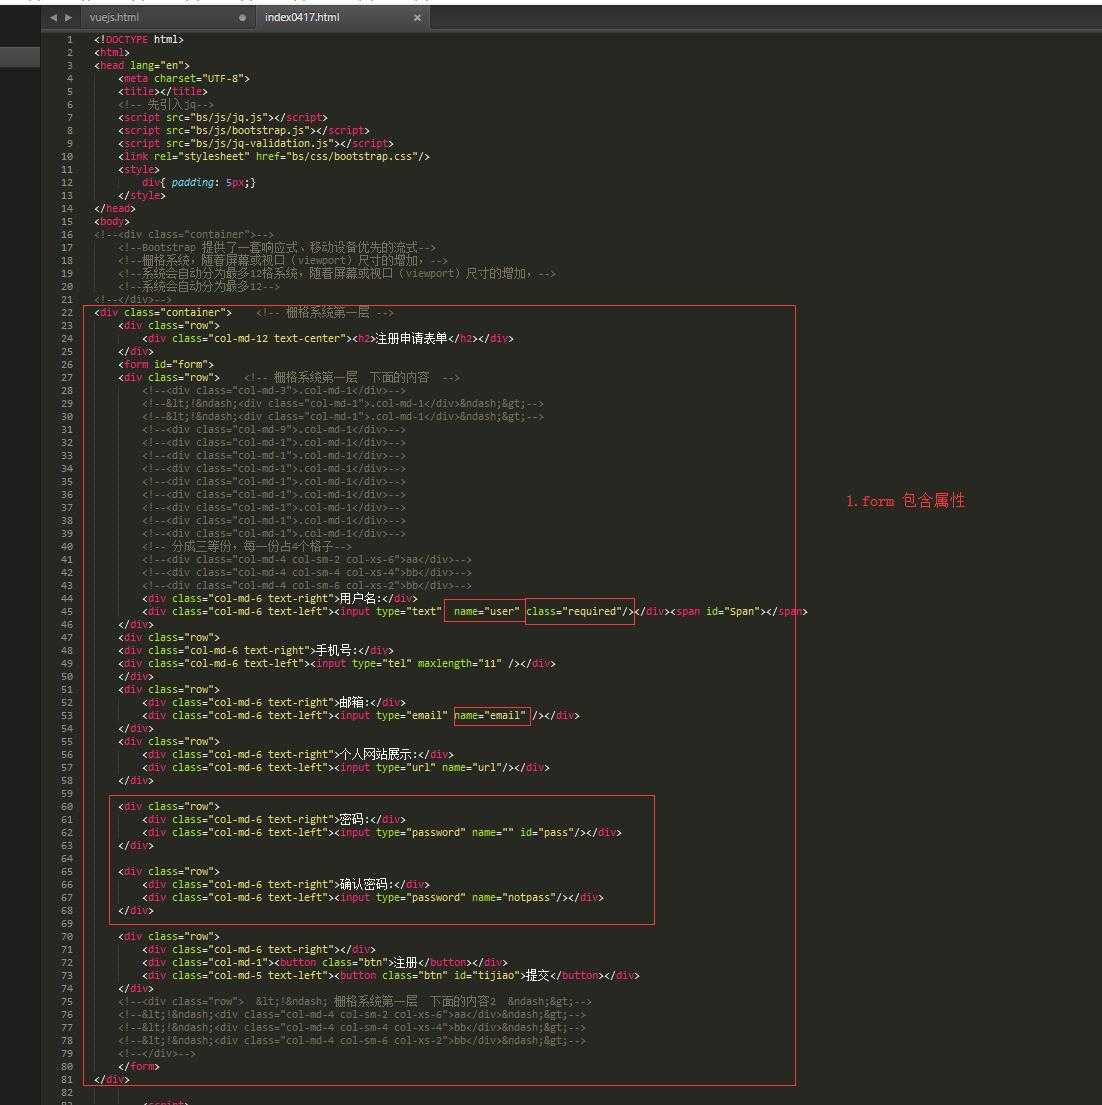Click gutter line number 81
Image resolution: width=1102 pixels, height=1105 pixels.
67,1079
